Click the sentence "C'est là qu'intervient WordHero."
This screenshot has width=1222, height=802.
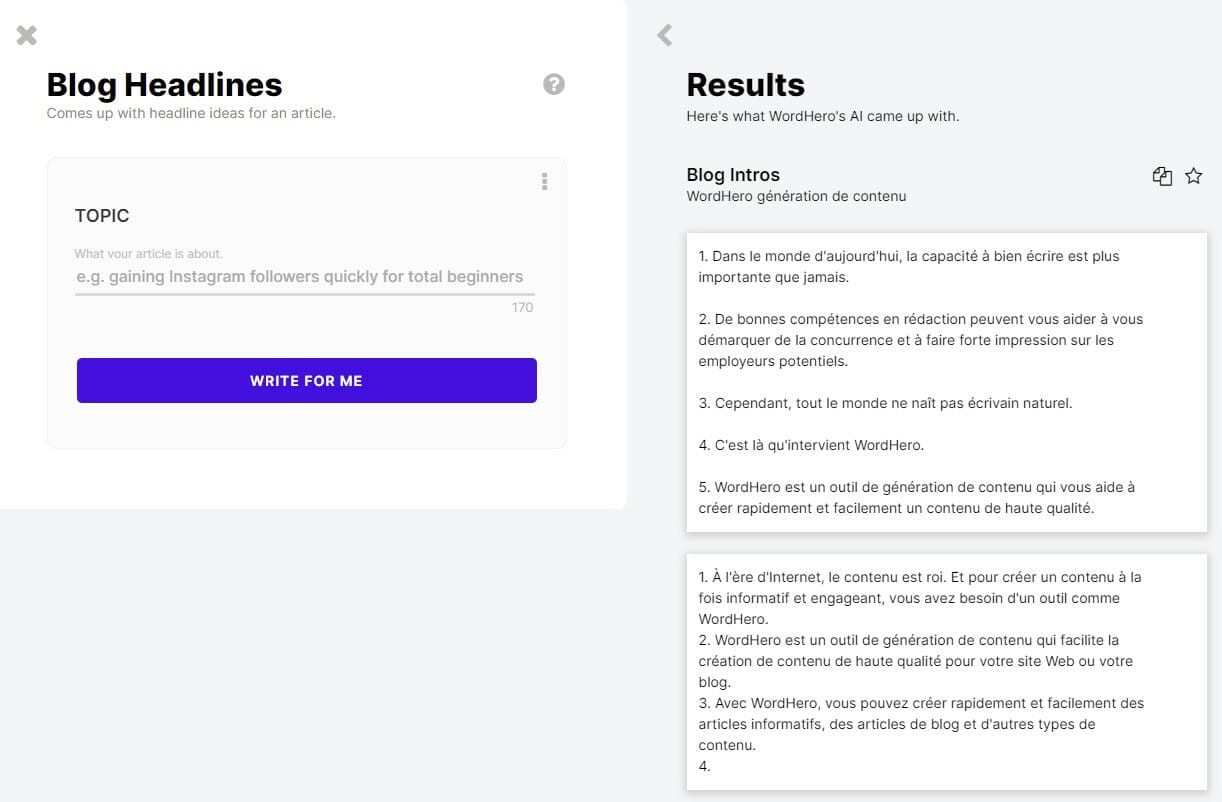[x=811, y=445]
